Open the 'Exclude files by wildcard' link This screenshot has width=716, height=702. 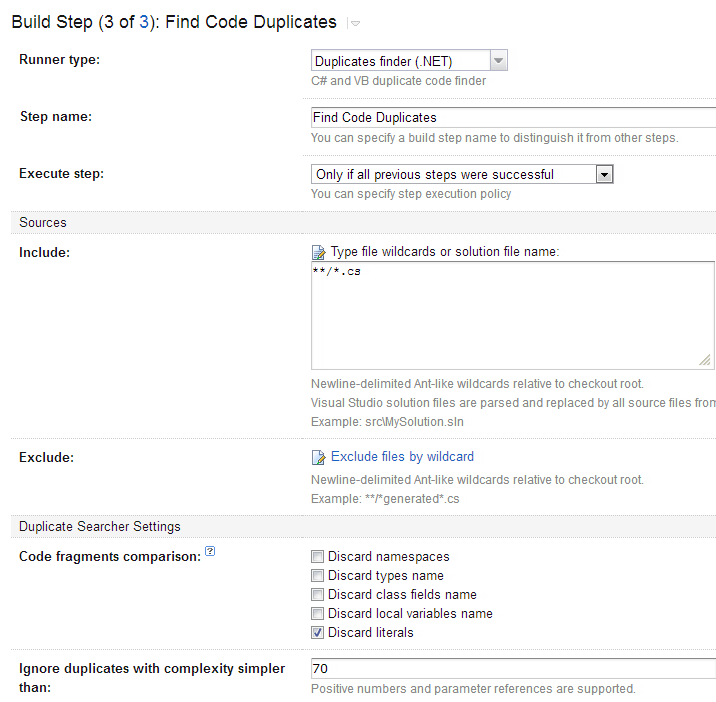pos(402,457)
